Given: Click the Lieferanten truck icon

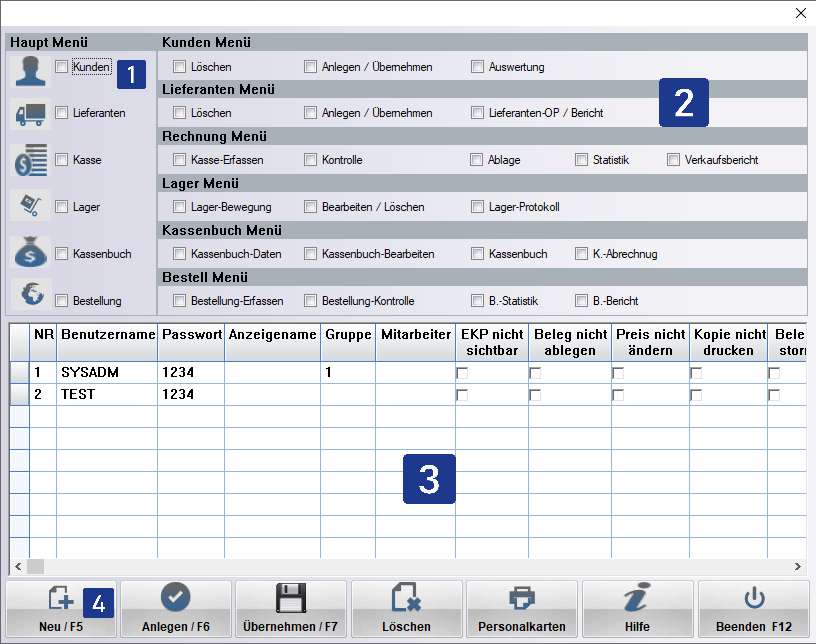Looking at the screenshot, I should (x=31, y=114).
